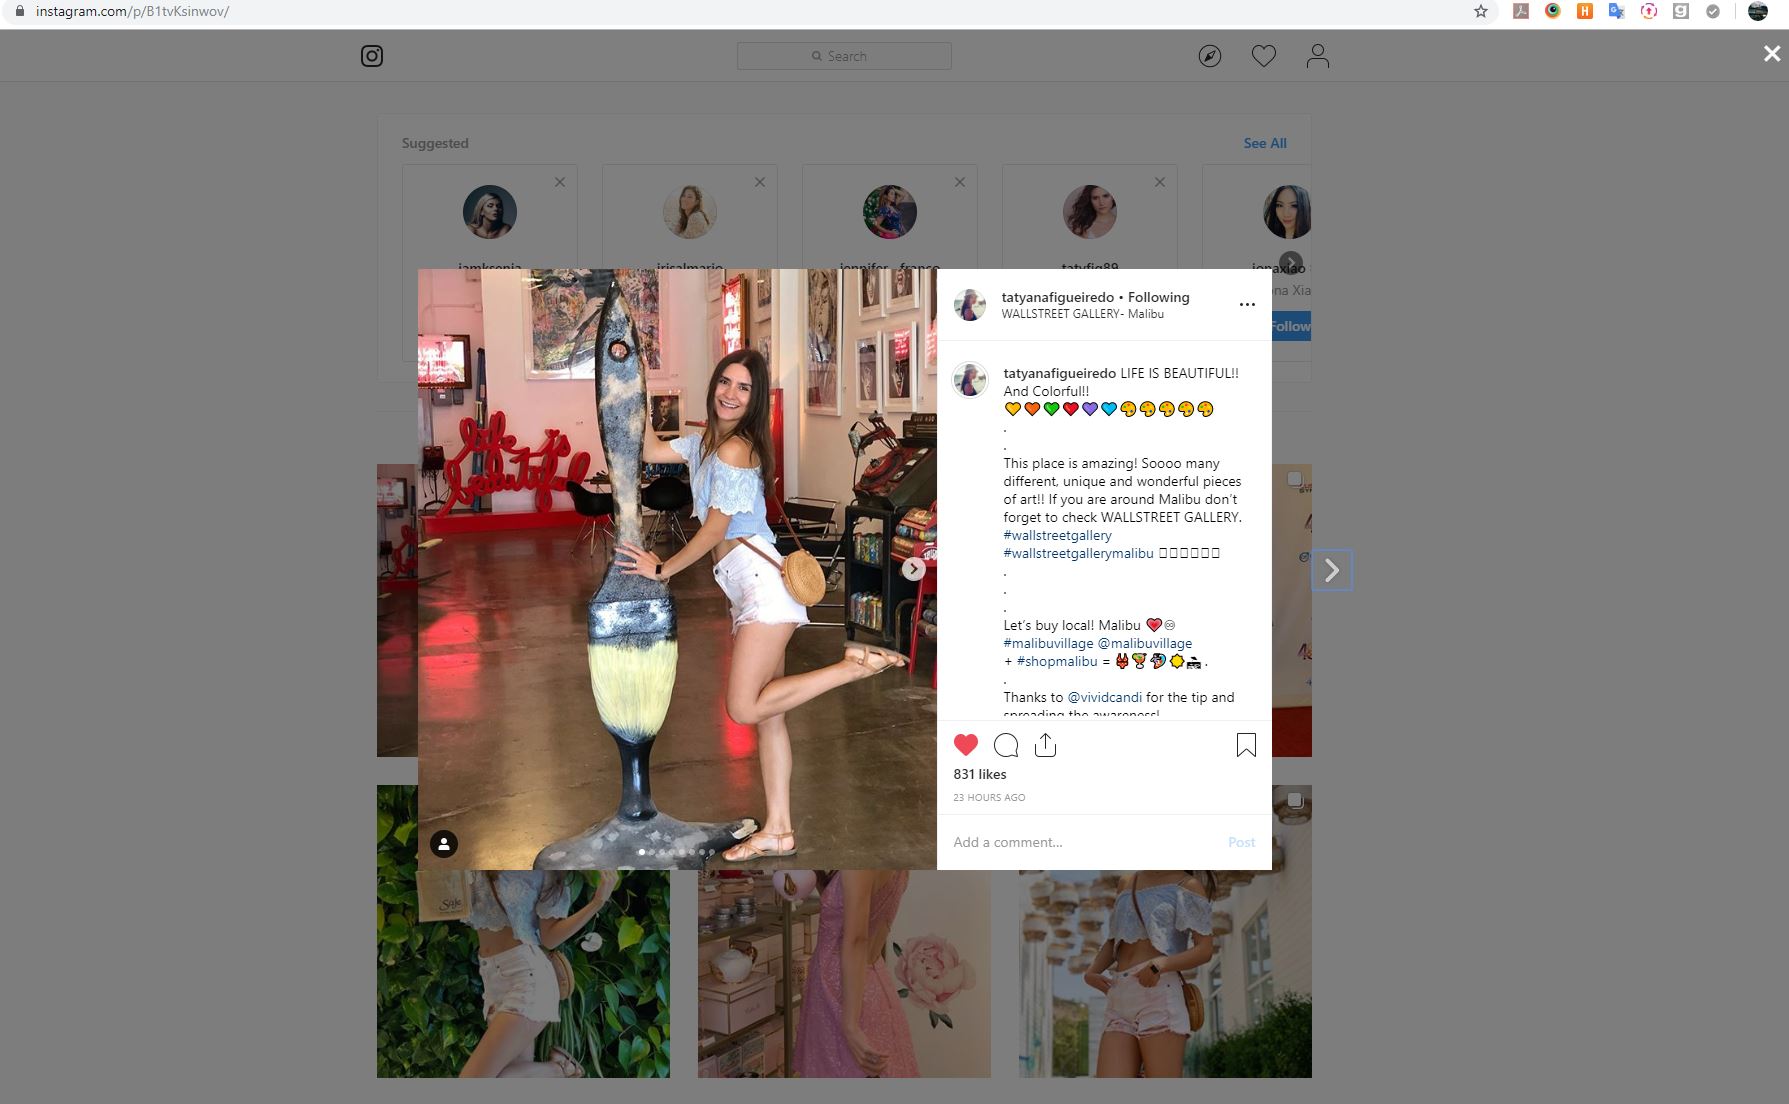Open the #wallstreetgallery hashtag link
This screenshot has width=1789, height=1104.
pyautogui.click(x=1057, y=535)
